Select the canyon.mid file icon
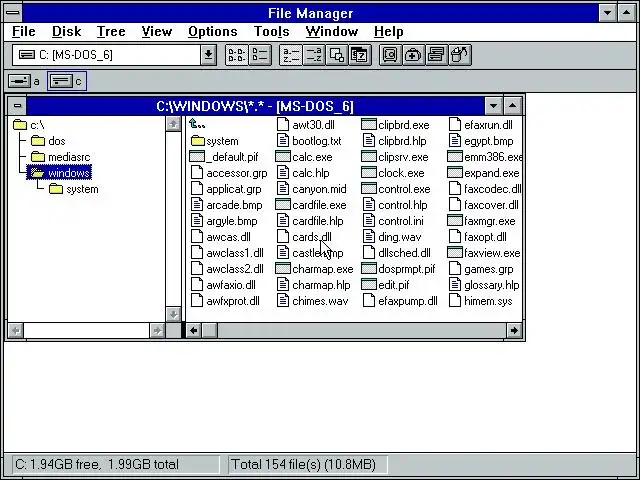Viewport: 640px width, 480px height. tap(283, 189)
